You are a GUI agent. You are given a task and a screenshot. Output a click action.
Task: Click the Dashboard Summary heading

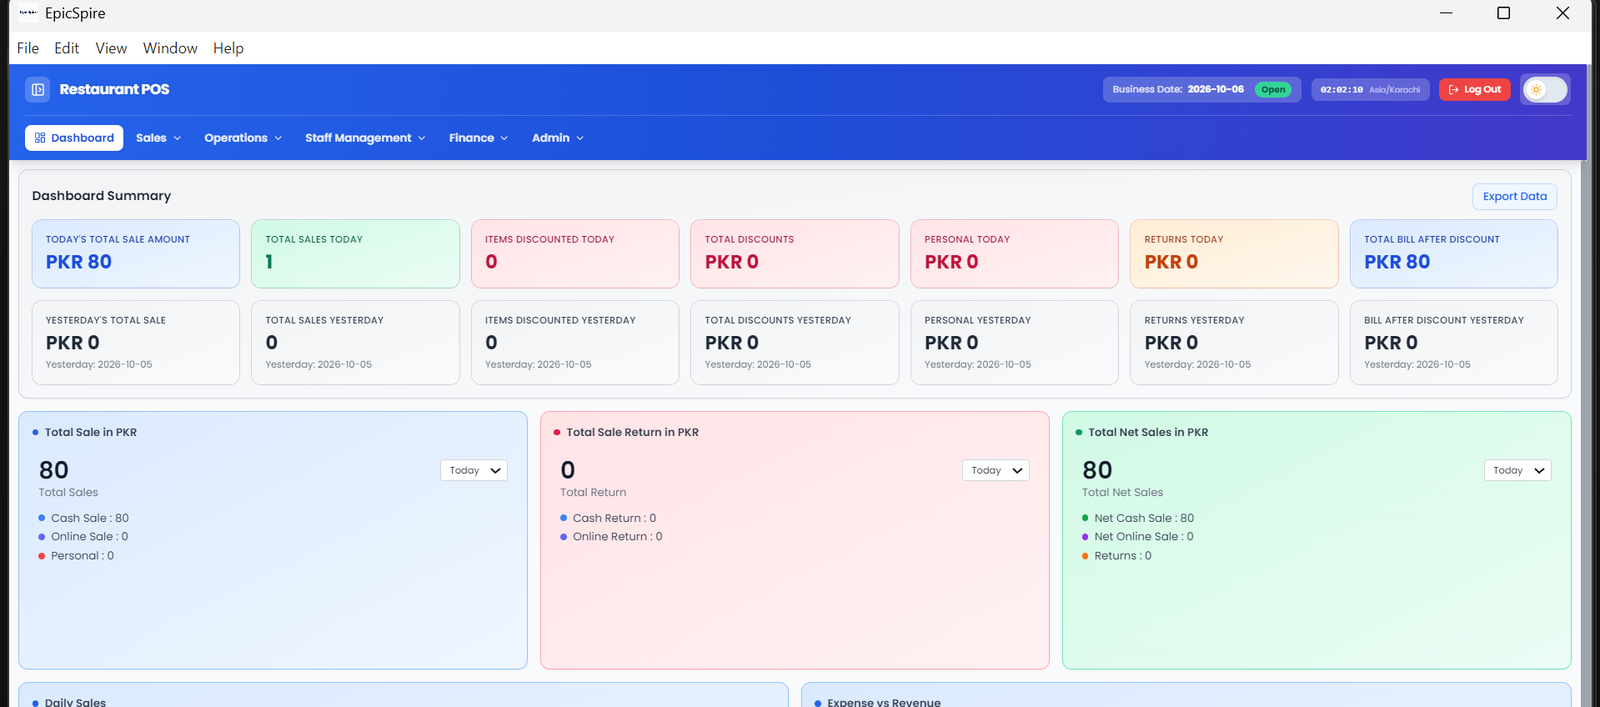[101, 196]
